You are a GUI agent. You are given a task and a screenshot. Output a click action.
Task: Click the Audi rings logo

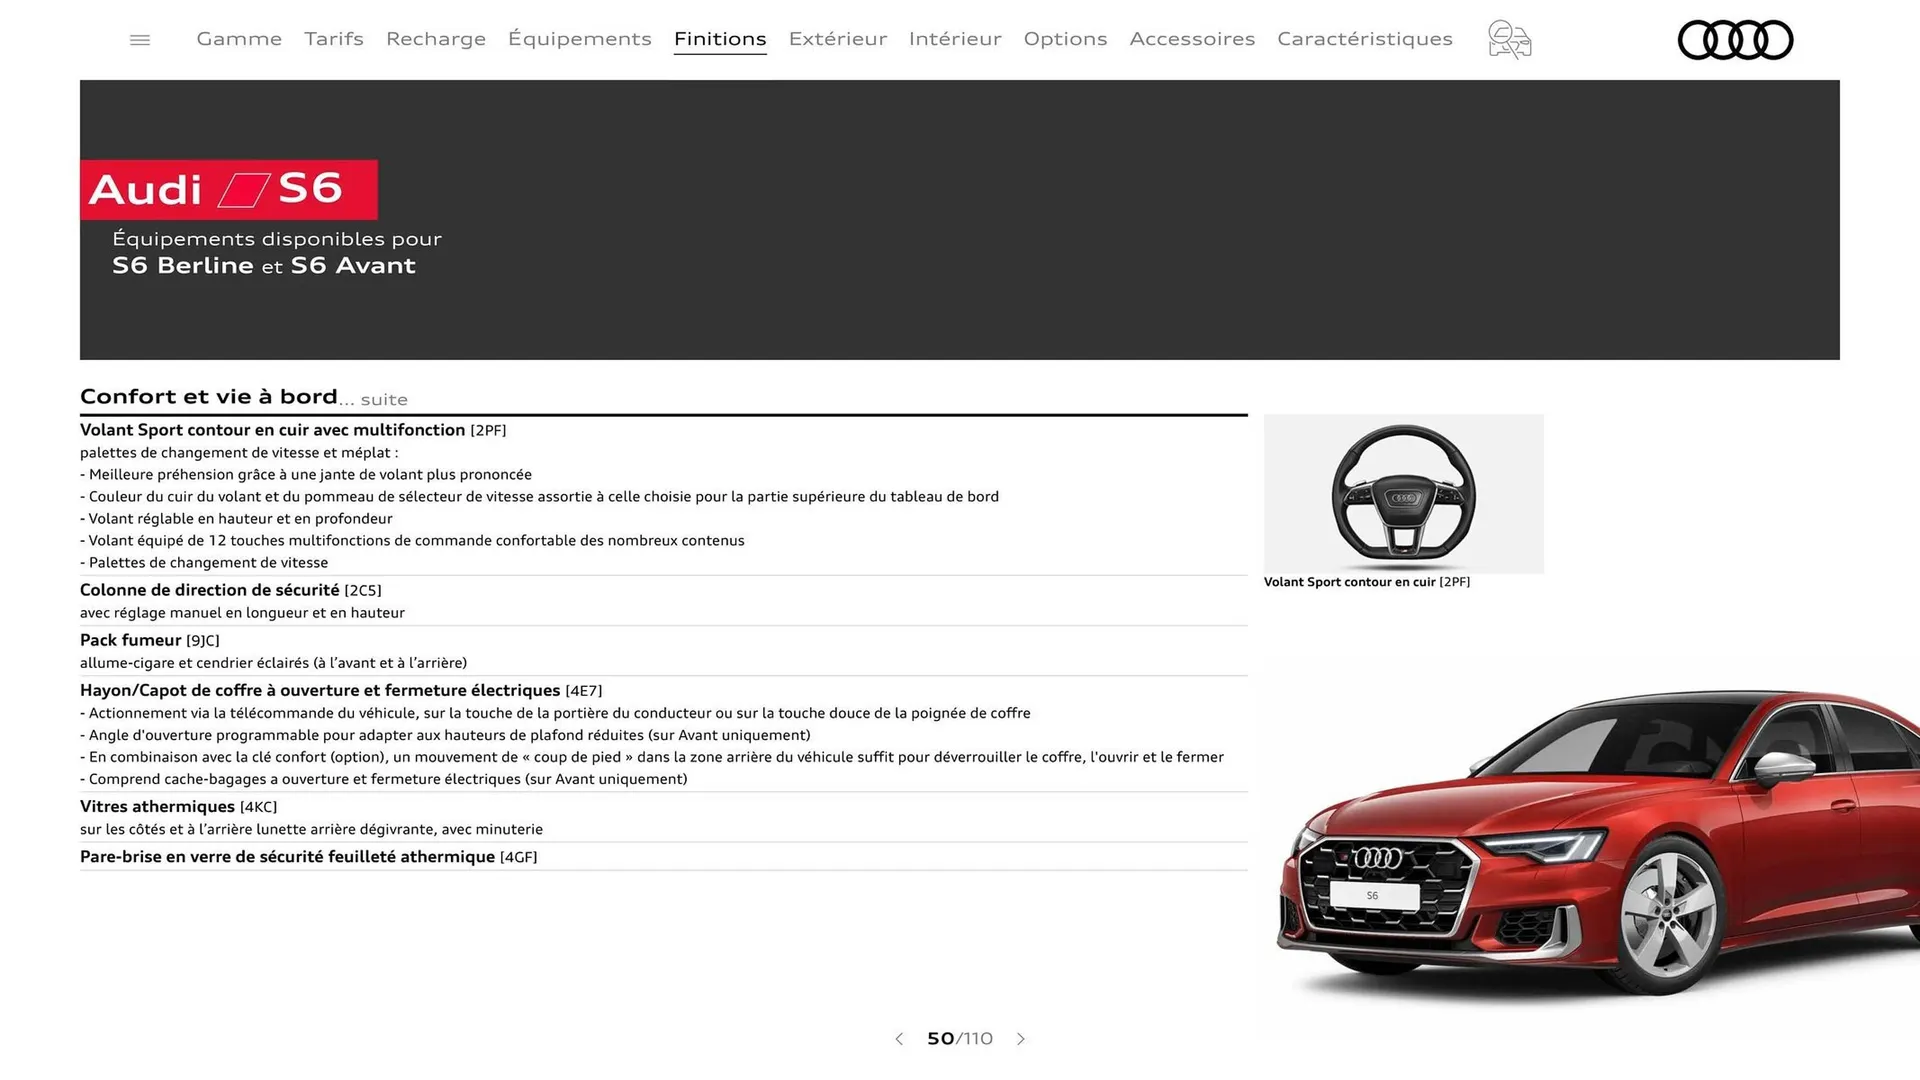[1735, 39]
